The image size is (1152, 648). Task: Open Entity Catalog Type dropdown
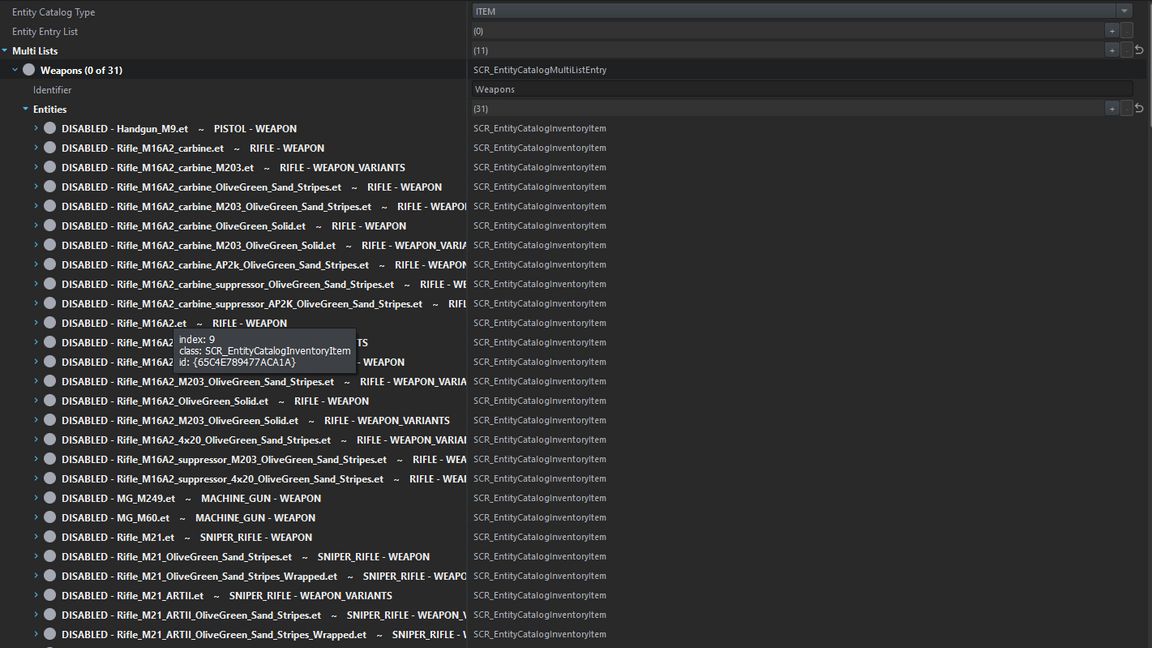[1124, 11]
